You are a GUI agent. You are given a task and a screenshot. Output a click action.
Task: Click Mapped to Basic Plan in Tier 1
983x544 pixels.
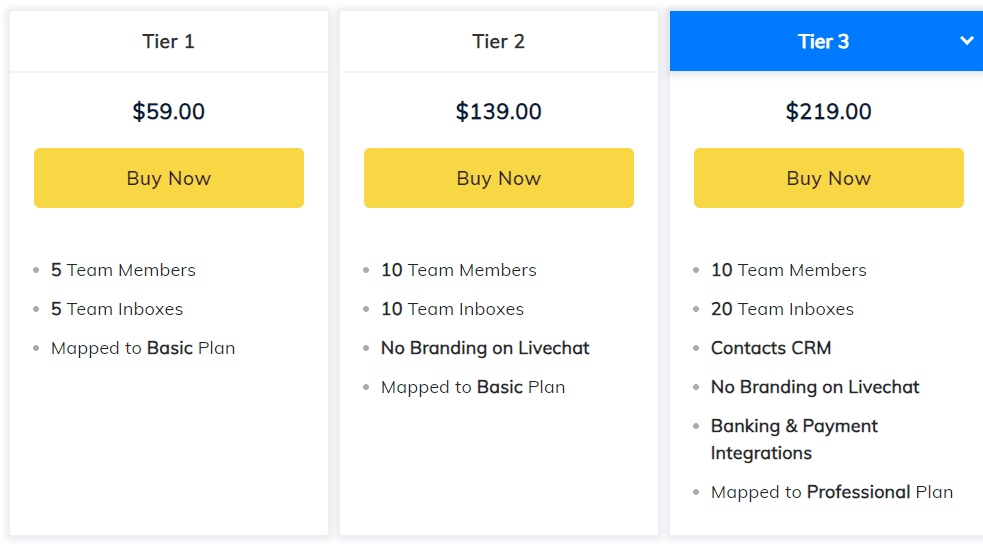point(143,348)
